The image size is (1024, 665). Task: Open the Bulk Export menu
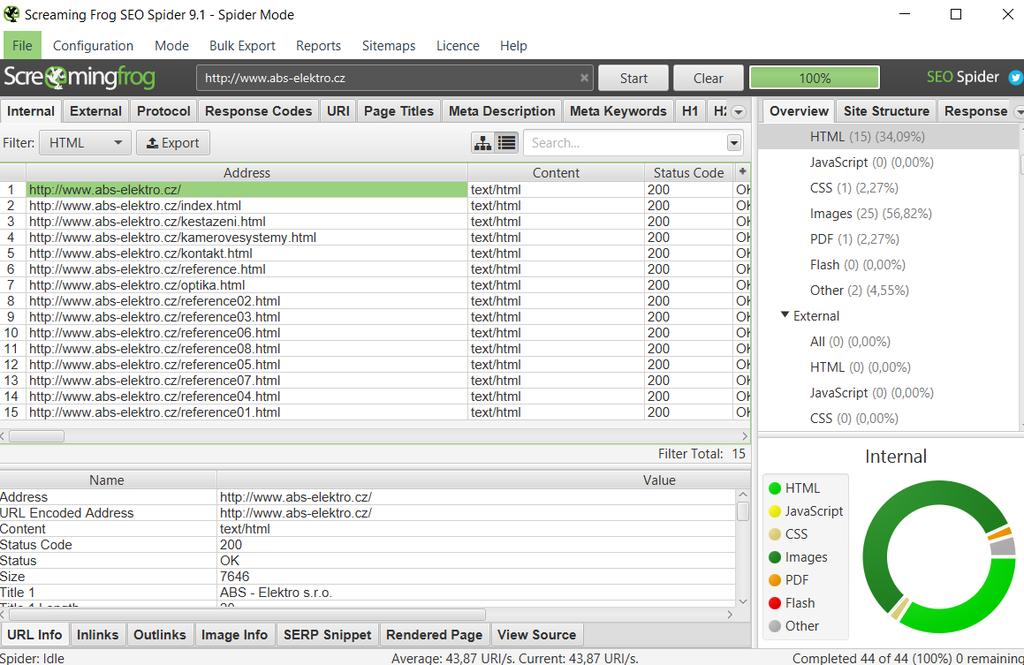pyautogui.click(x=242, y=46)
